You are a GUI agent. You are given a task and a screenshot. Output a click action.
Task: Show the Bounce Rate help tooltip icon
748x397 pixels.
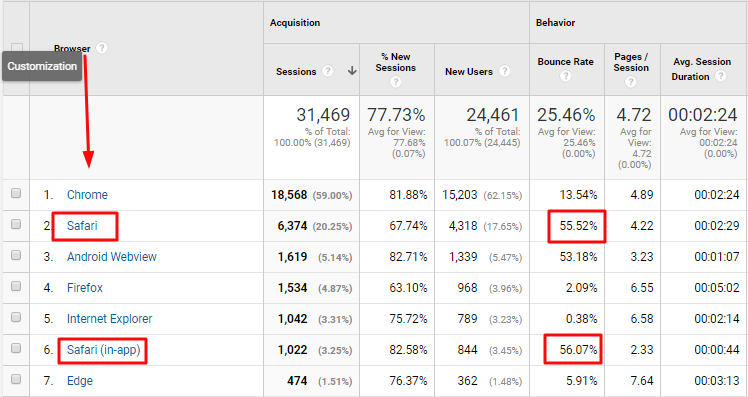coord(565,76)
